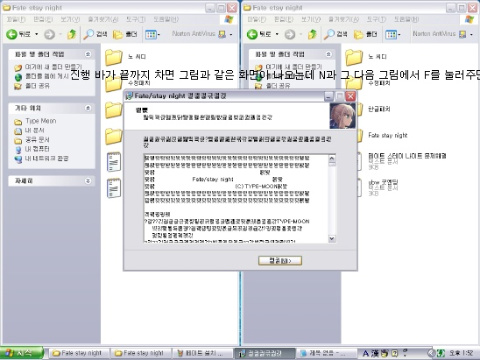Open 도움말(H) menu in right window
The image size is (480, 360).
click(407, 19)
